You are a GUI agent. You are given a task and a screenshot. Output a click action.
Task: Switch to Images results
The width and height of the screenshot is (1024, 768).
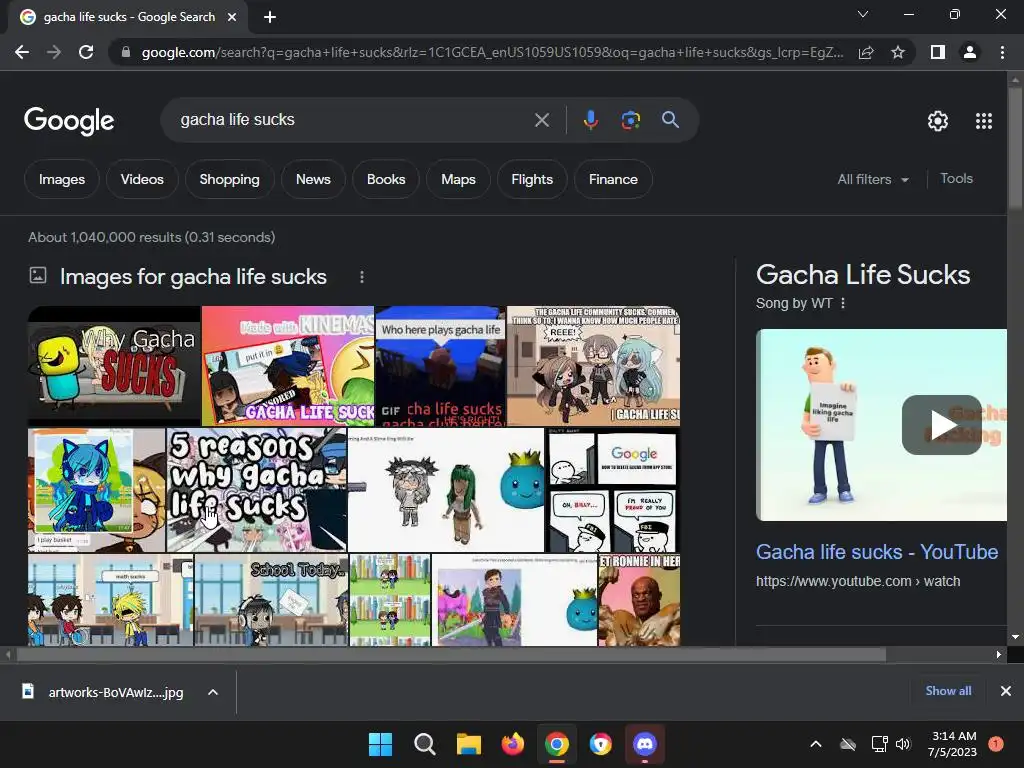(x=62, y=179)
